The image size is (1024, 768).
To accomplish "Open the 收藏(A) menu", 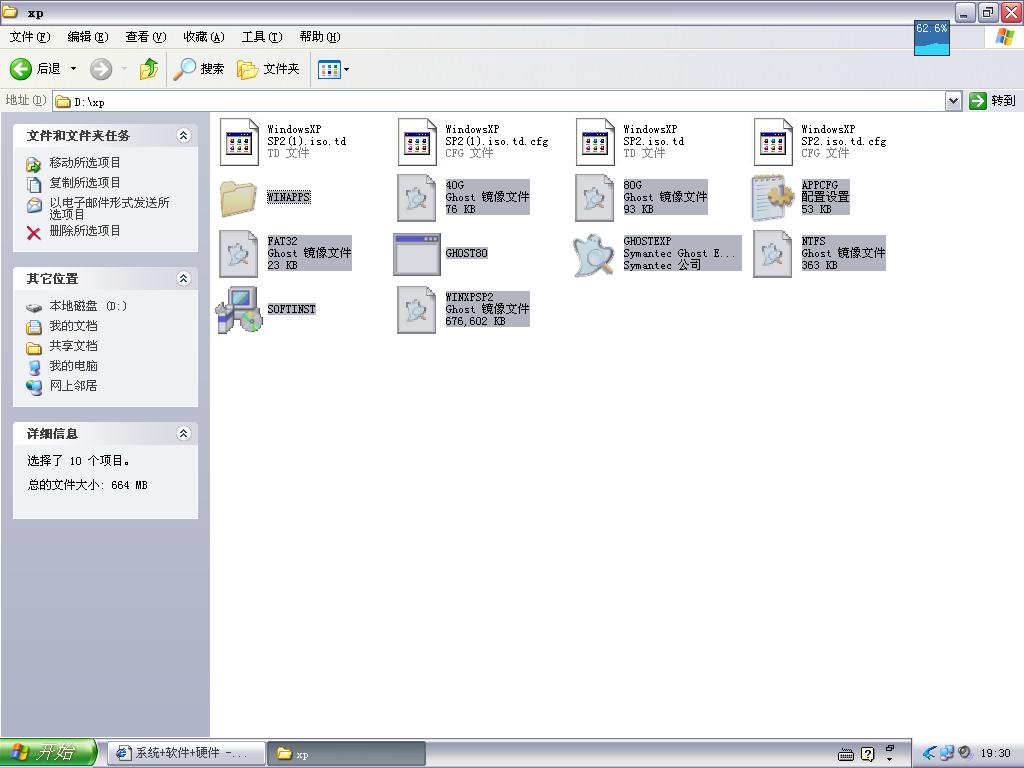I will [x=204, y=37].
